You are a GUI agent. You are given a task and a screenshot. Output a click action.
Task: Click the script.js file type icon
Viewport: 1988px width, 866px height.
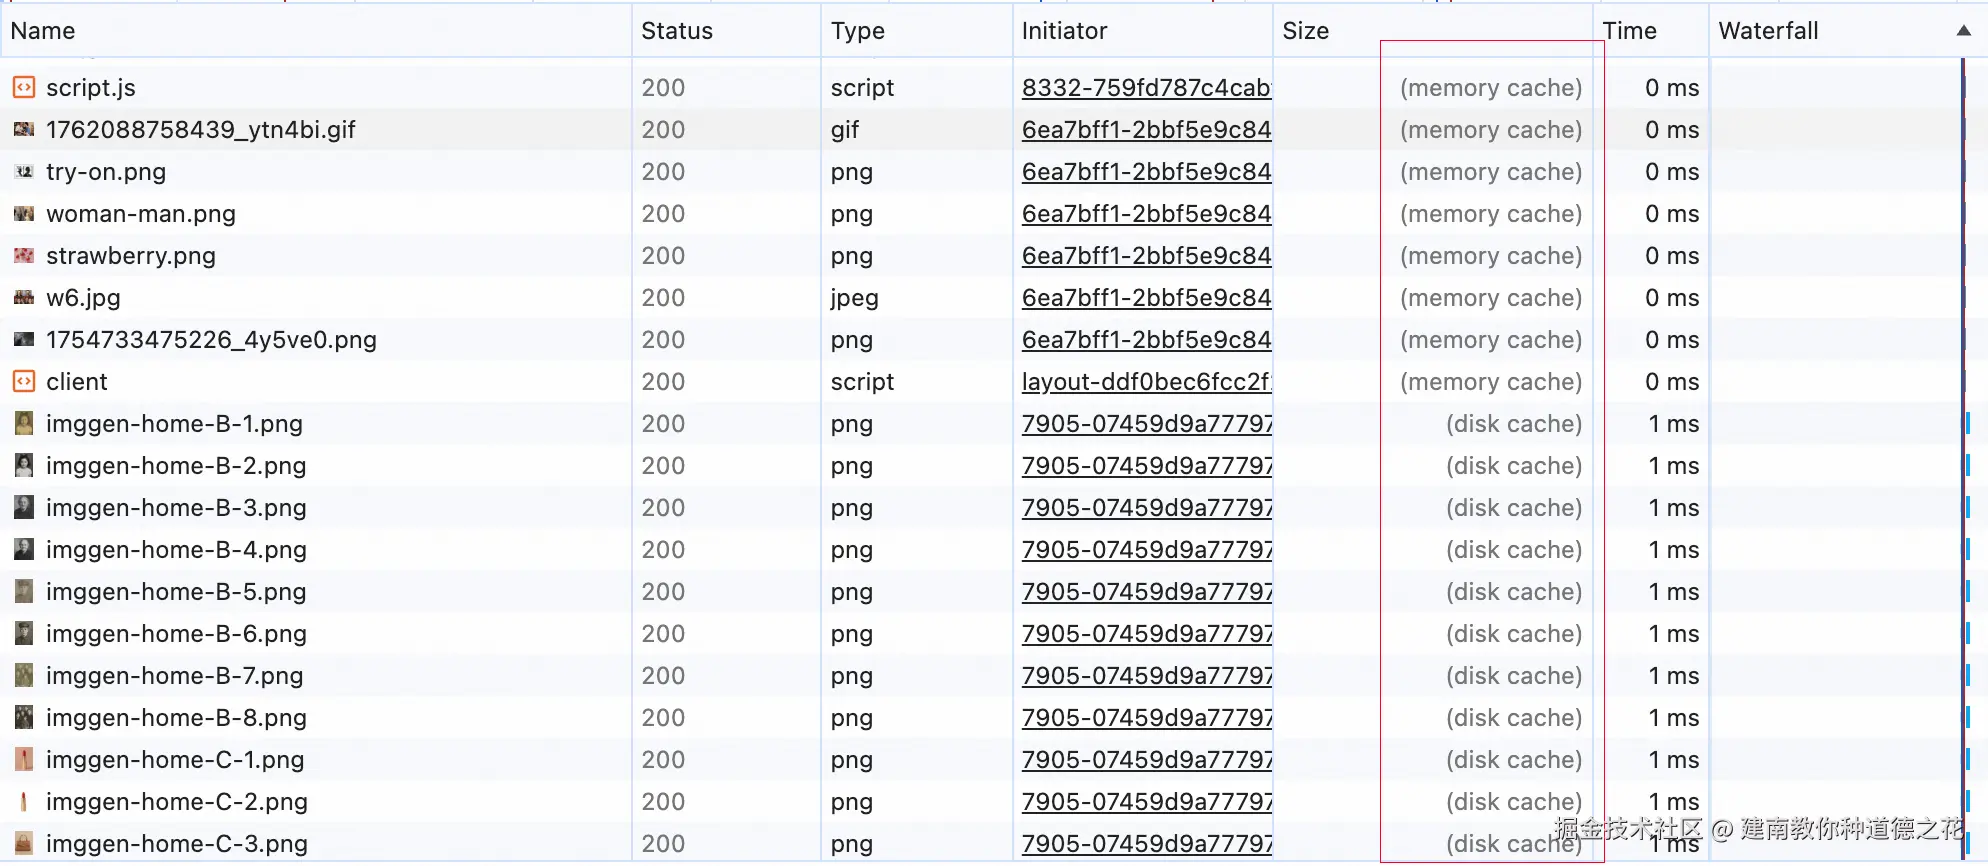pyautogui.click(x=24, y=88)
